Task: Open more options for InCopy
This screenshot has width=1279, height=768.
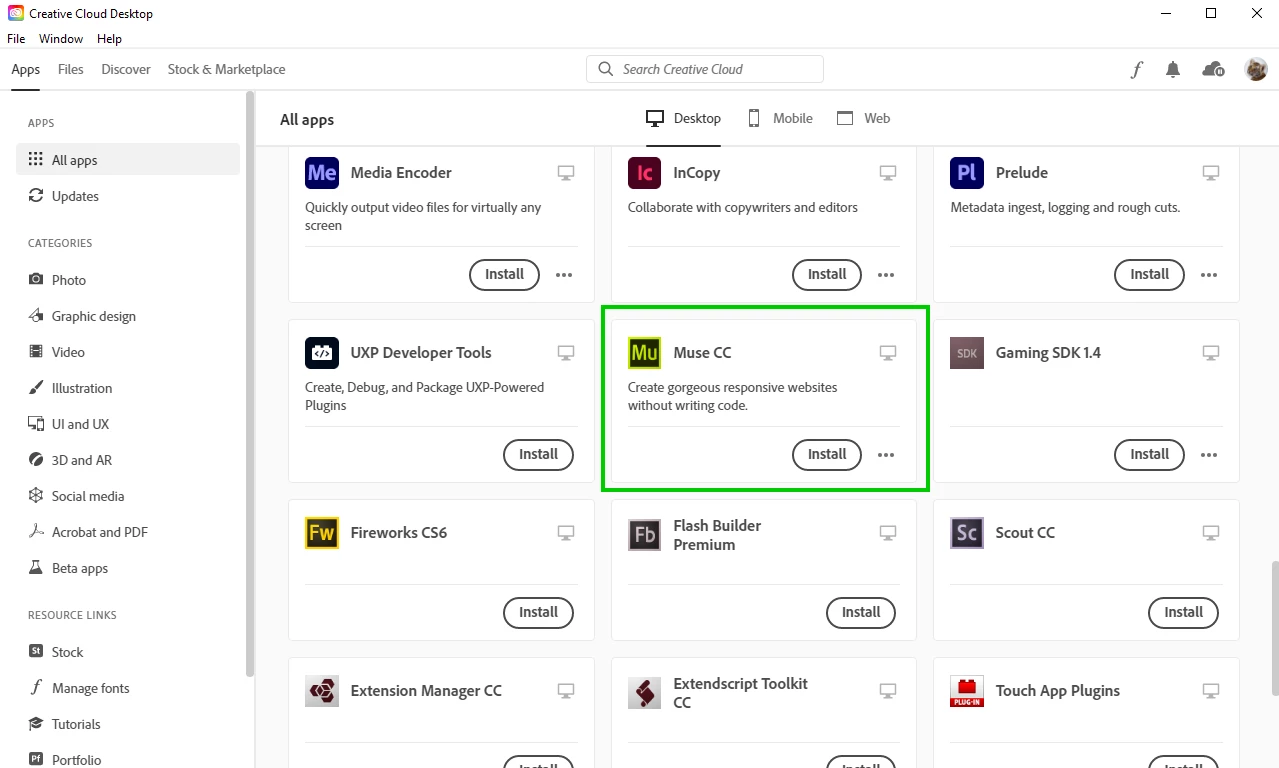Action: pos(886,275)
